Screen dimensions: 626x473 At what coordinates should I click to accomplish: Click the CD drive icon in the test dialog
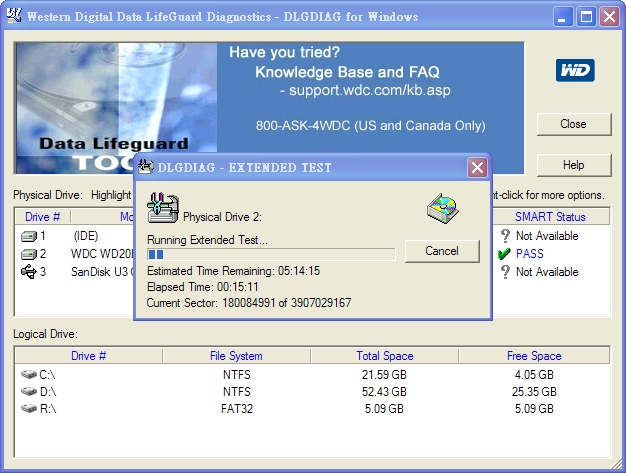pos(443,208)
